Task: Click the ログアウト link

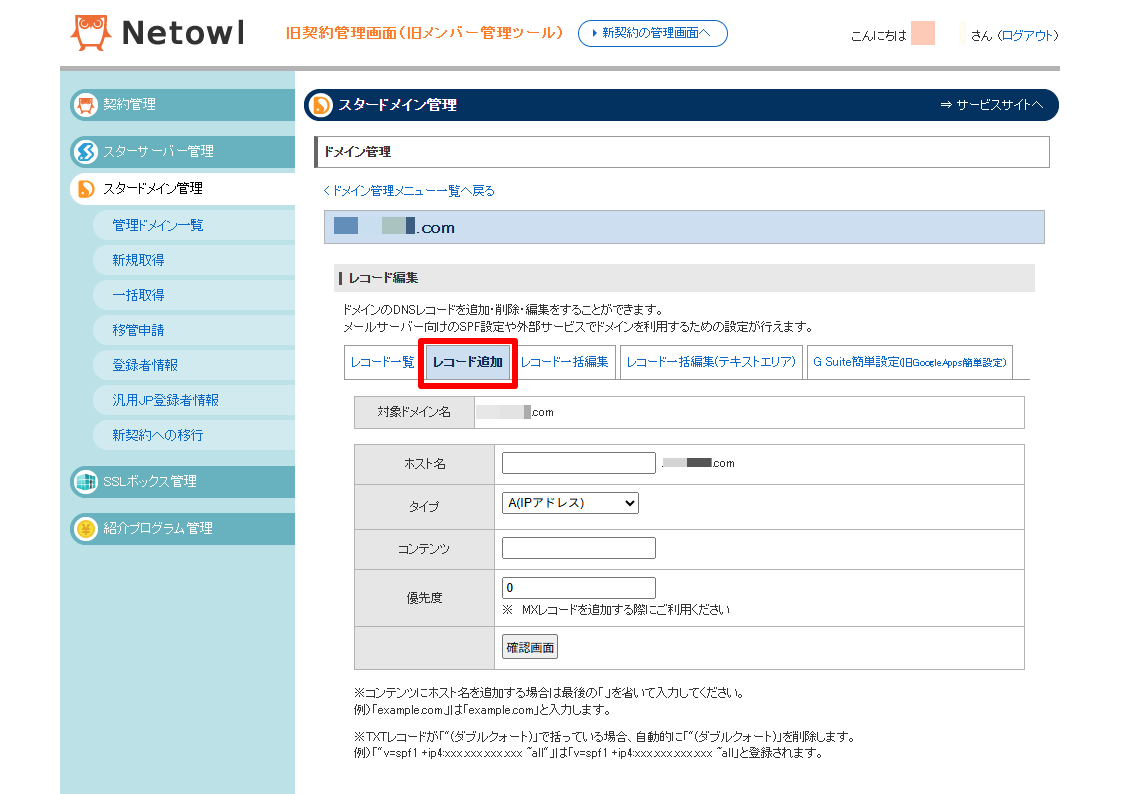Action: point(1027,36)
